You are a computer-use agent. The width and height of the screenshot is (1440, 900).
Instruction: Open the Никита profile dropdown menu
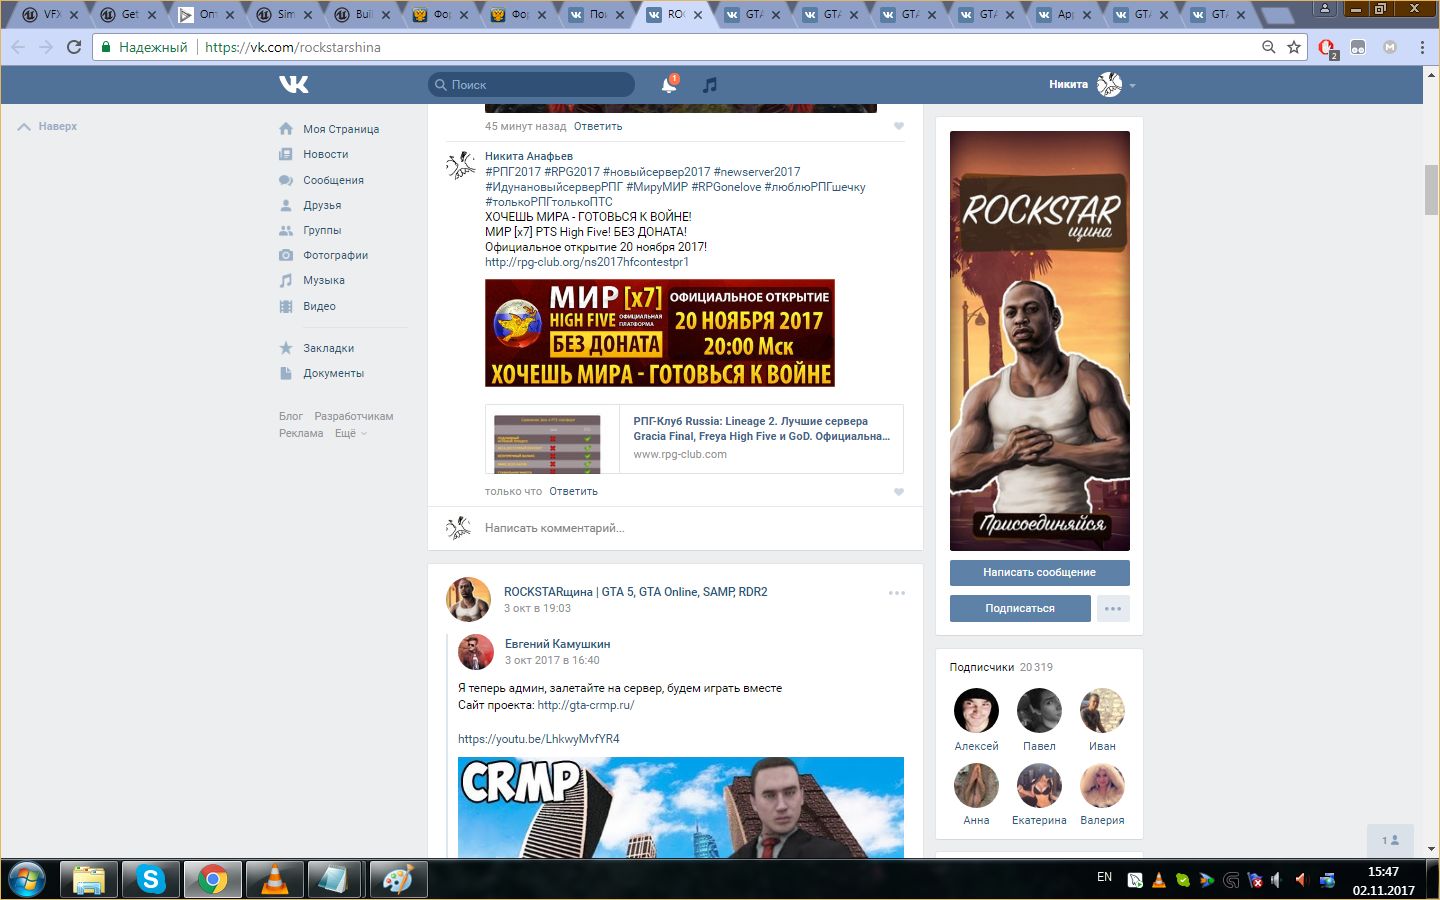point(1092,85)
